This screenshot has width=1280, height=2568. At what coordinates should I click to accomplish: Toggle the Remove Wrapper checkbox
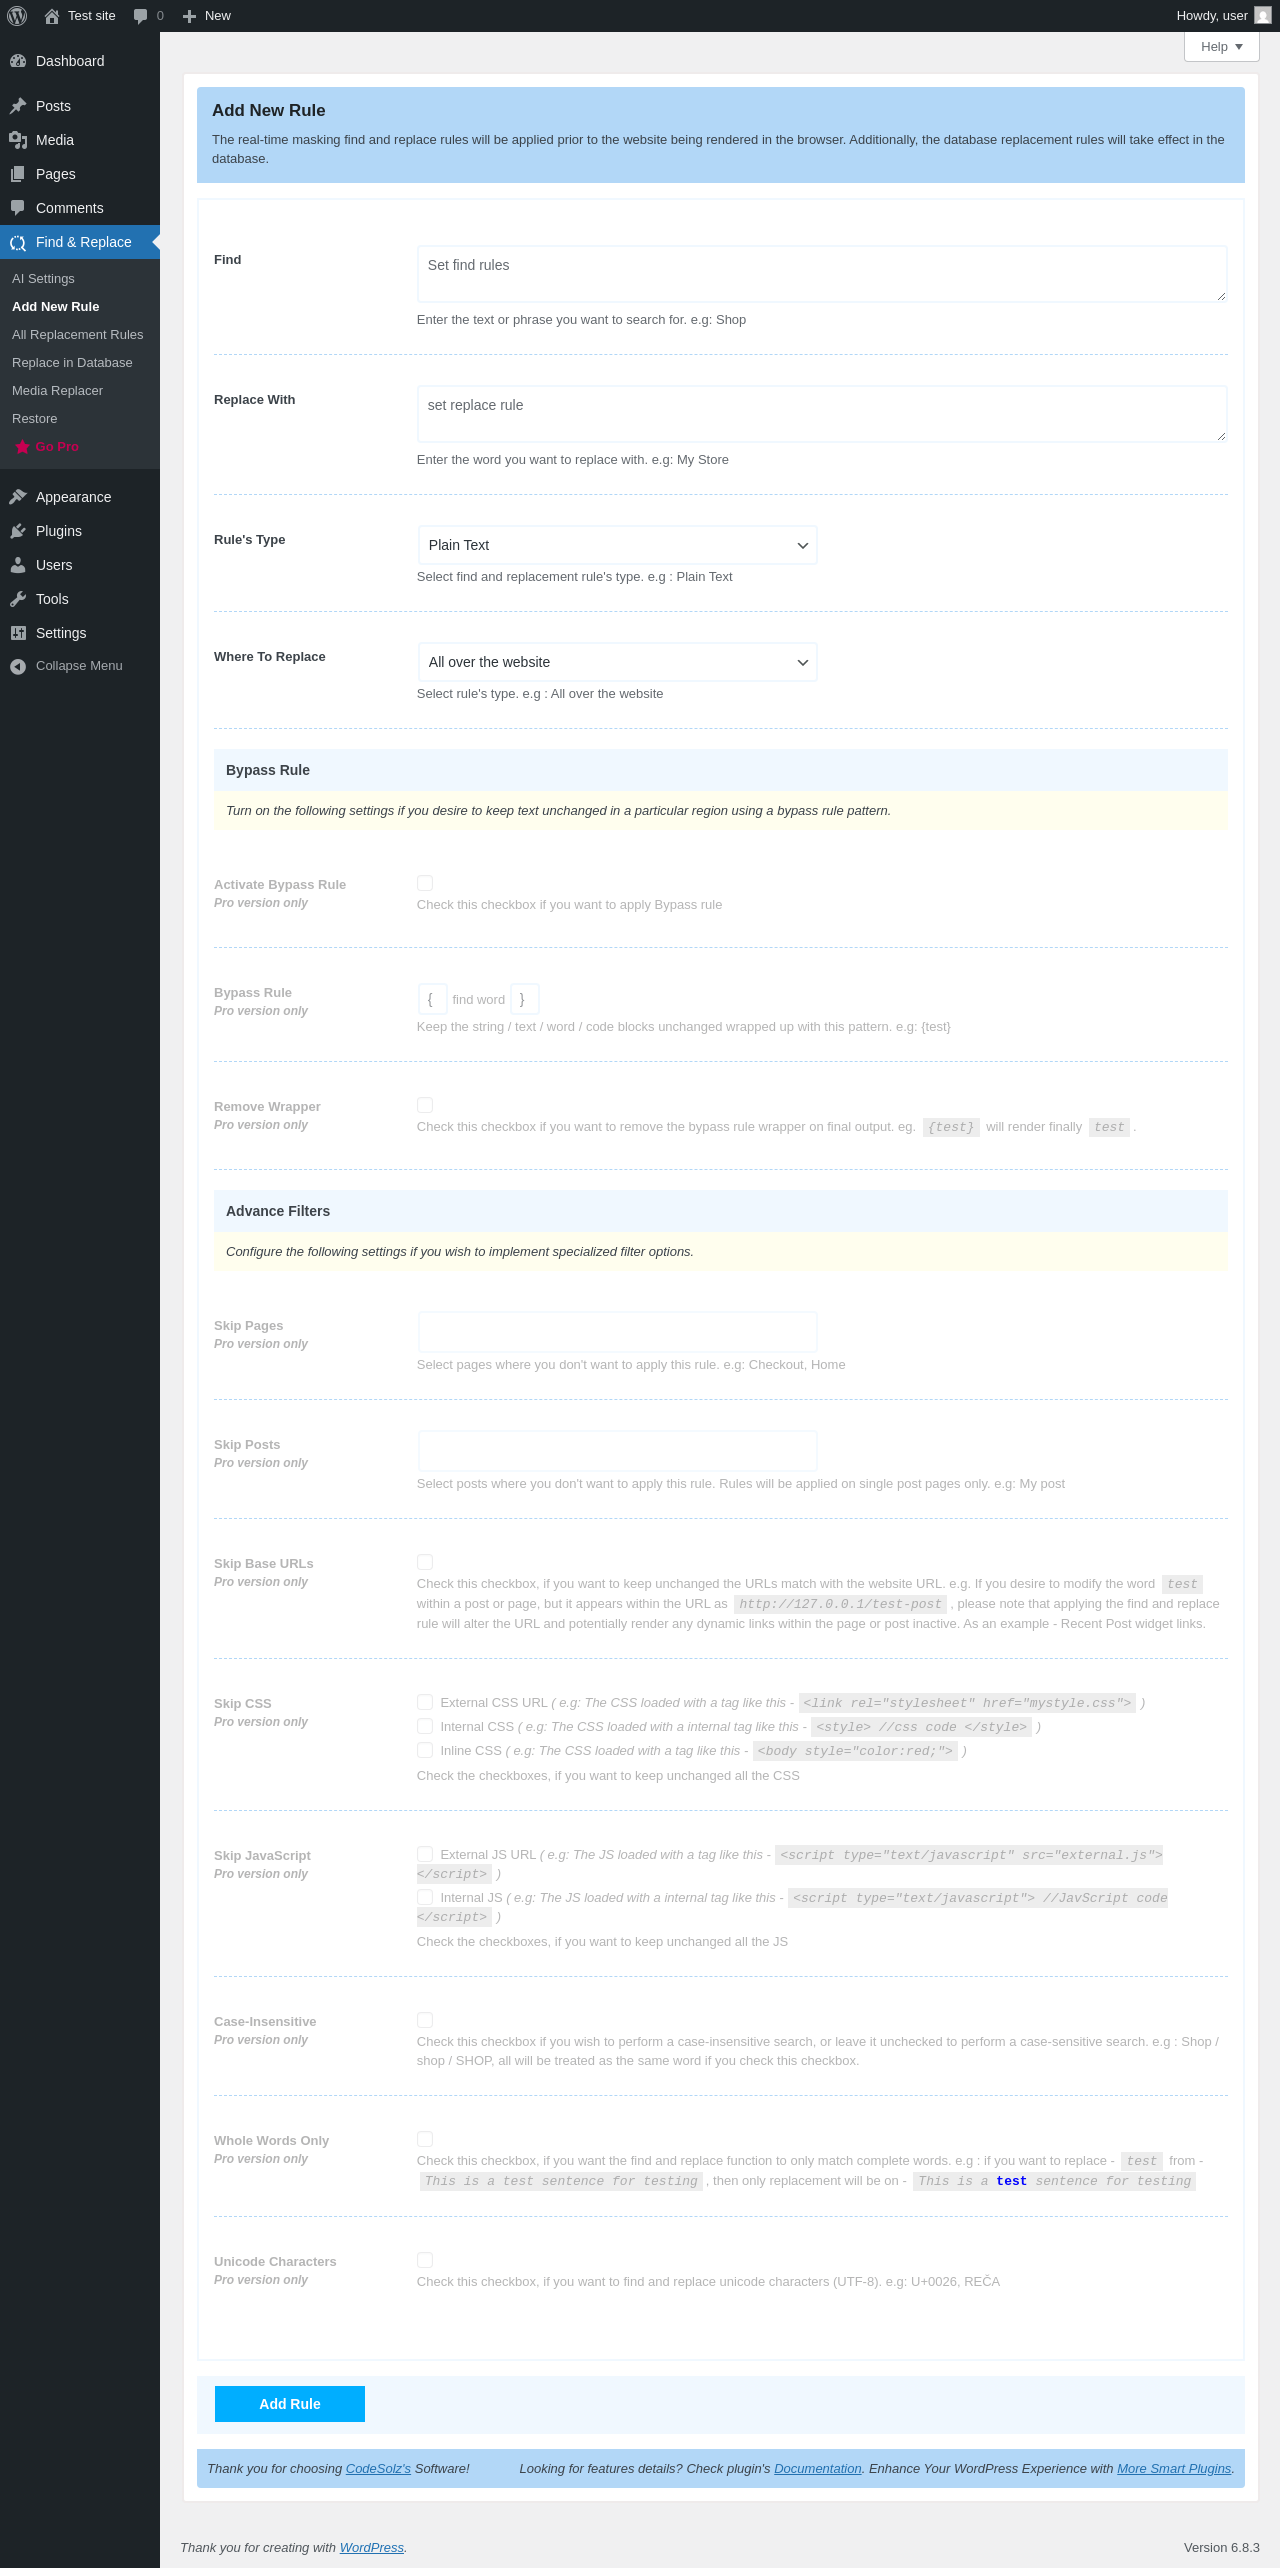tap(425, 1105)
